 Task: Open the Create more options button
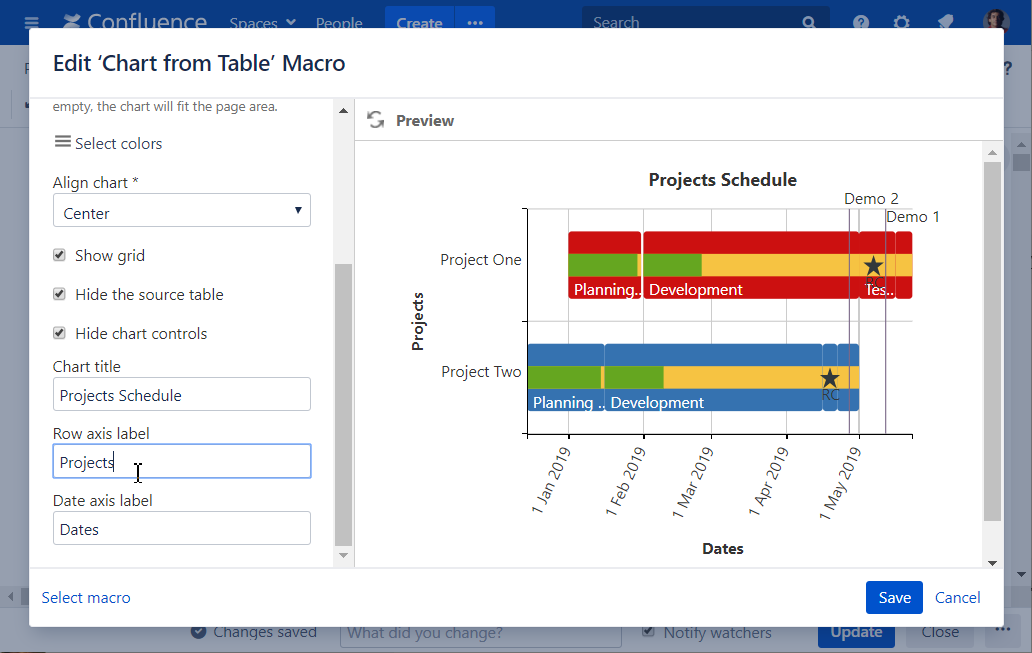pos(475,22)
